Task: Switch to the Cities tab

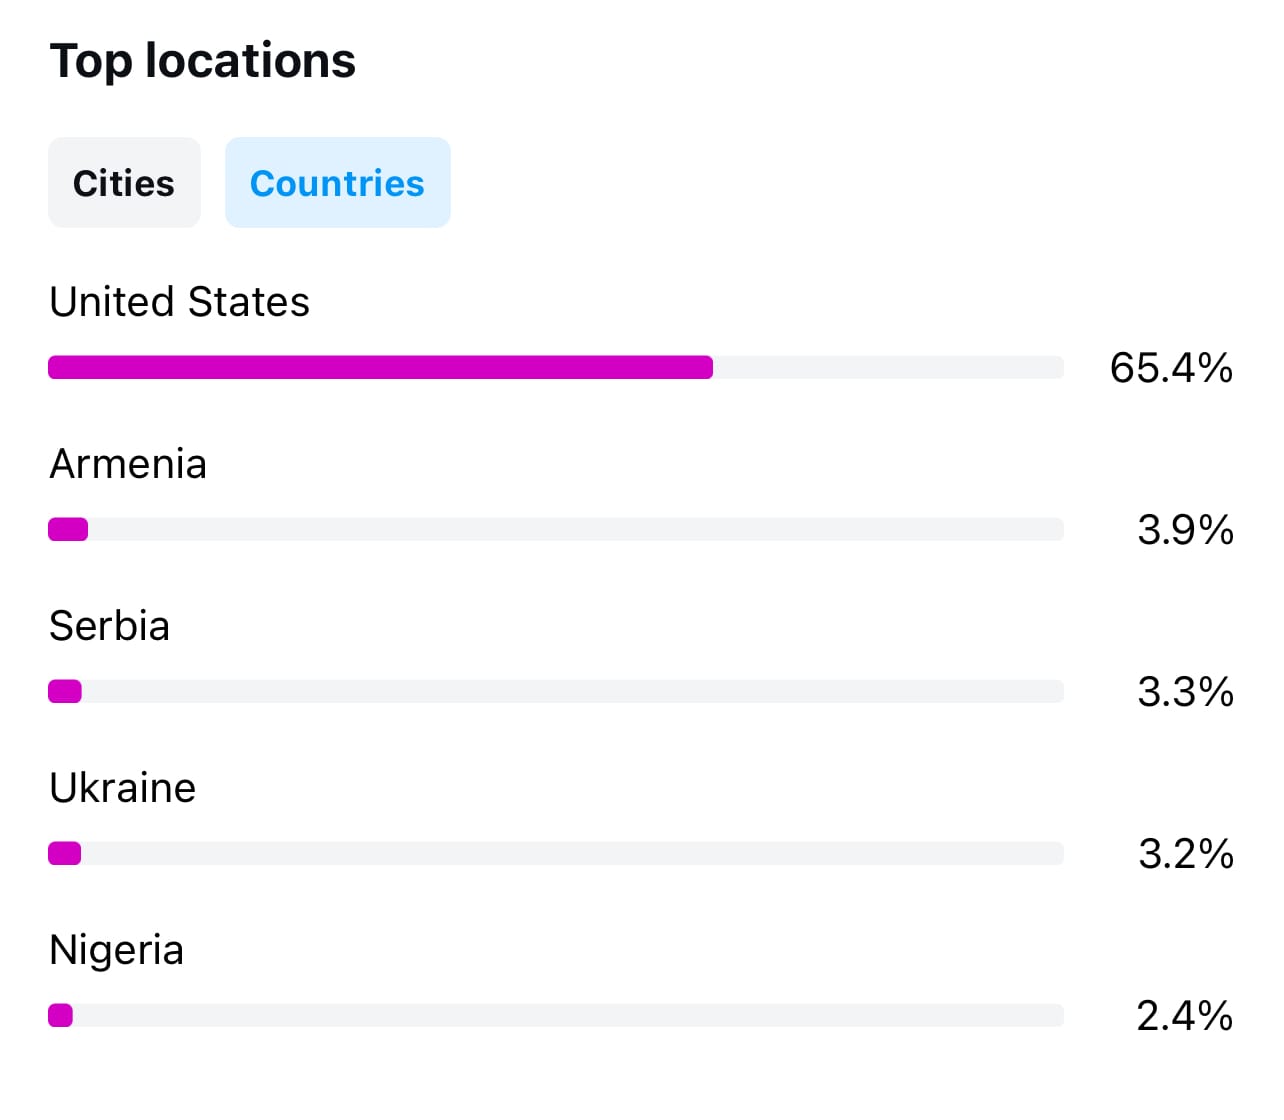Action: point(124,183)
